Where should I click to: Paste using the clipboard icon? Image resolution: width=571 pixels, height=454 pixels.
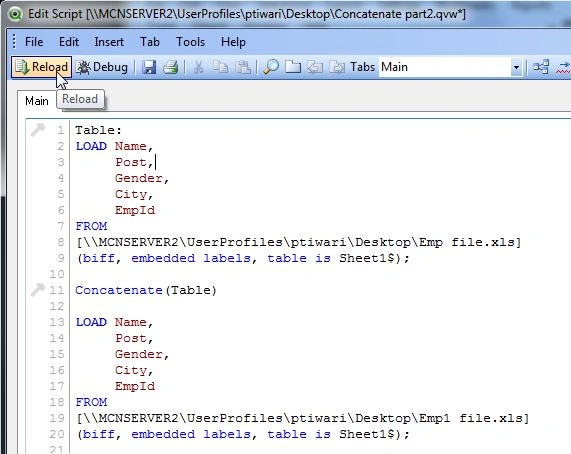pos(243,67)
